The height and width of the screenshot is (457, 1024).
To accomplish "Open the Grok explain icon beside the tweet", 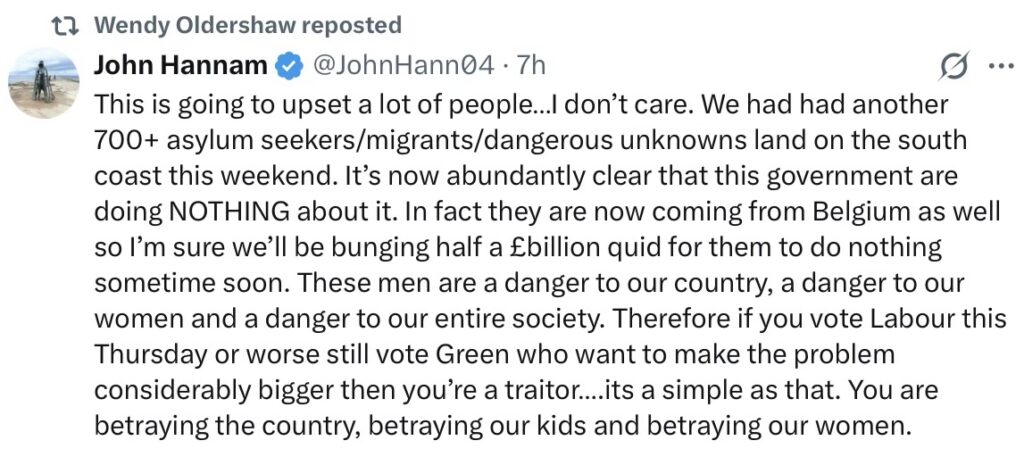I will tap(954, 65).
